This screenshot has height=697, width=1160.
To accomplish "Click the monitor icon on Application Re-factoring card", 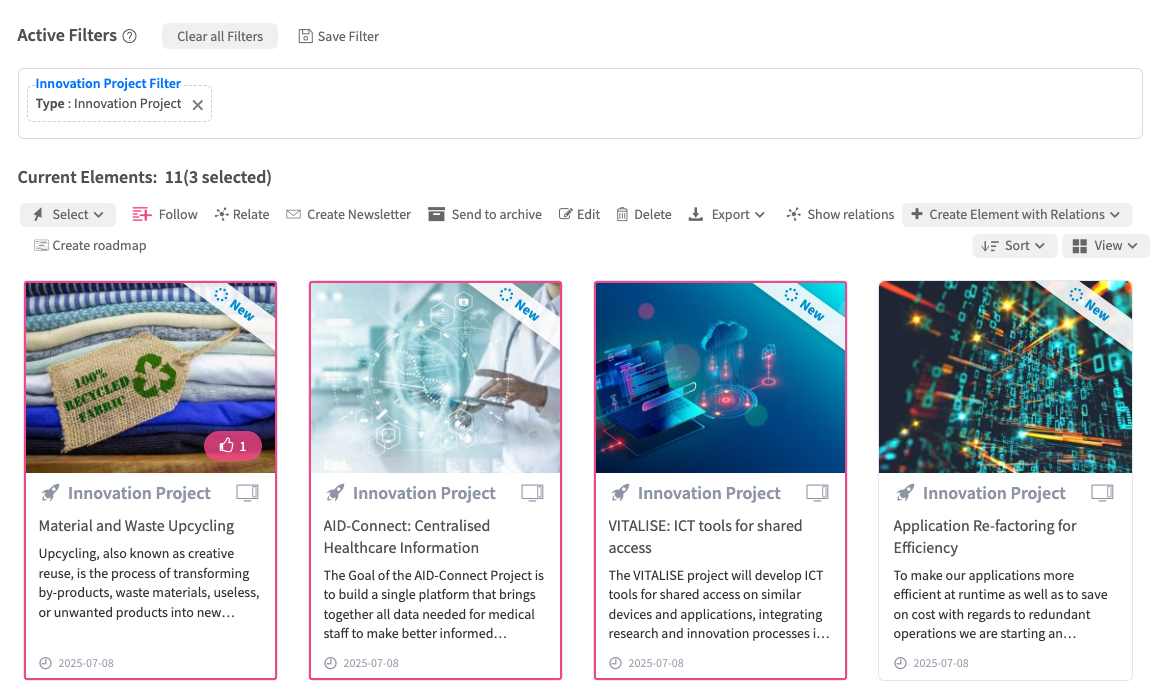I will click(x=1102, y=493).
